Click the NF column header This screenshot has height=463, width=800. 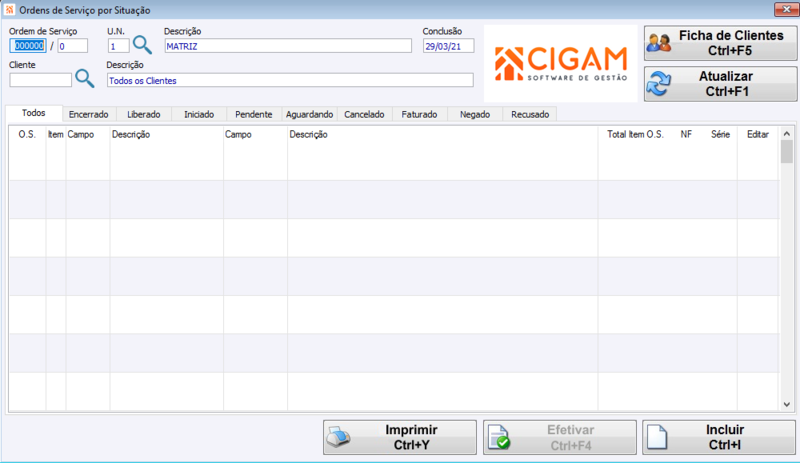pos(686,135)
